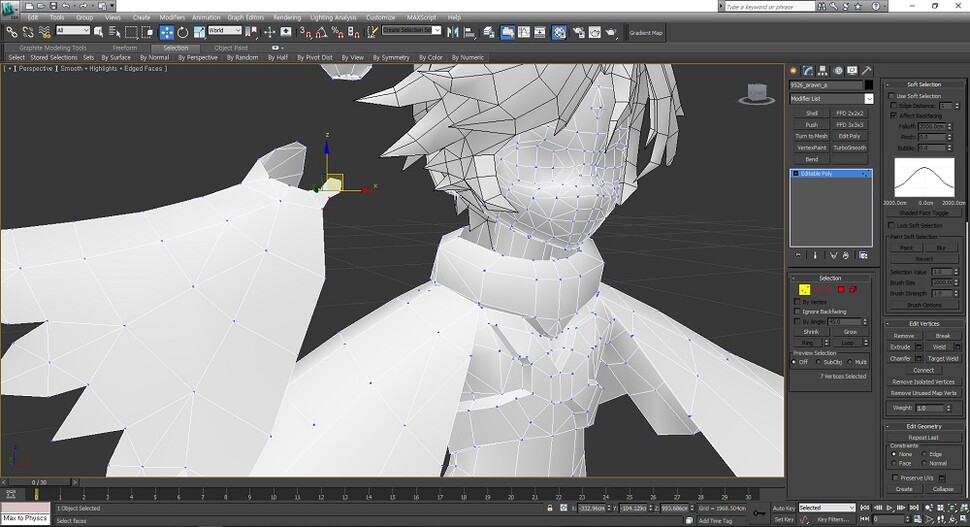This screenshot has height=527, width=970.
Task: Enable Use Soft Selection checkbox
Action: pyautogui.click(x=892, y=96)
